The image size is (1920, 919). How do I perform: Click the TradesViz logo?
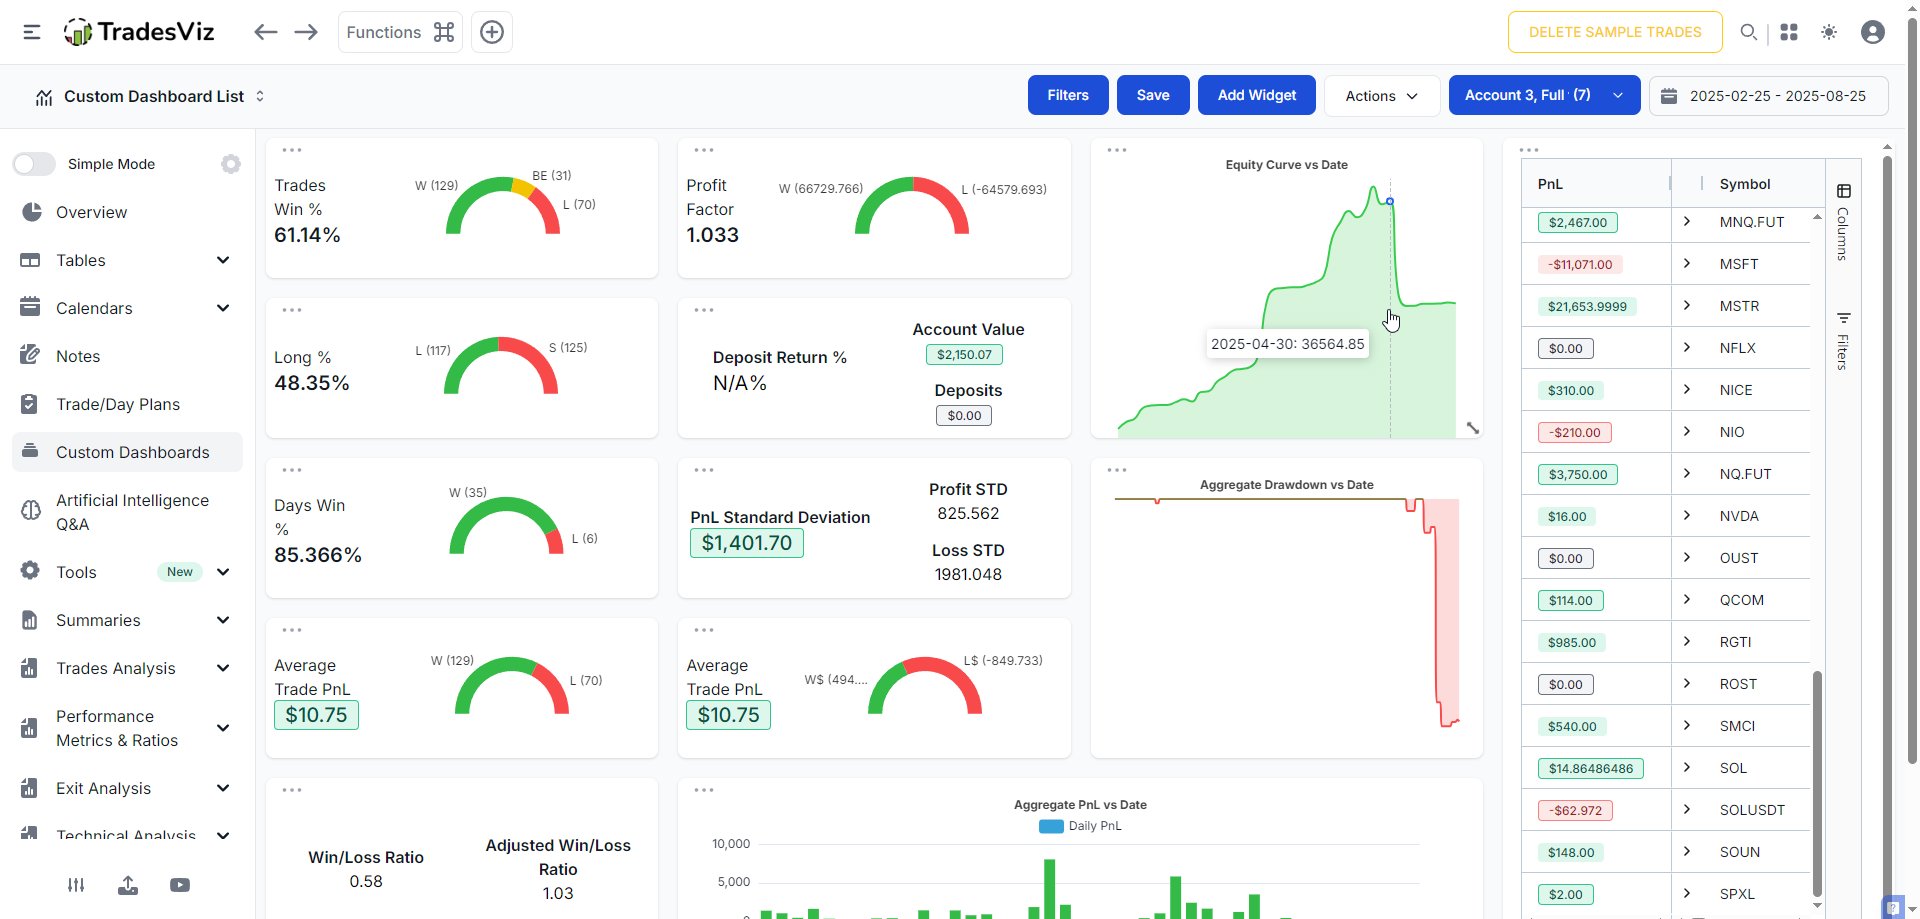click(x=139, y=32)
